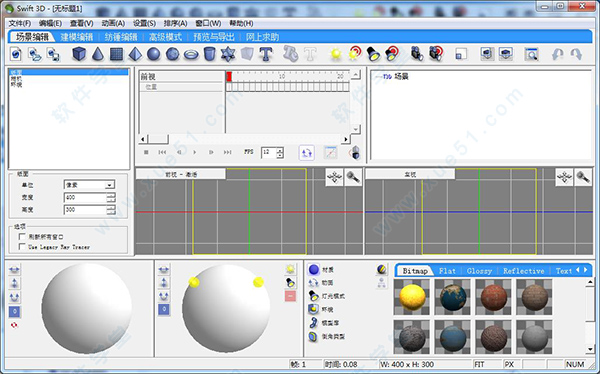Switch to the Glossy material tab
The height and width of the screenshot is (374, 600).
479,271
